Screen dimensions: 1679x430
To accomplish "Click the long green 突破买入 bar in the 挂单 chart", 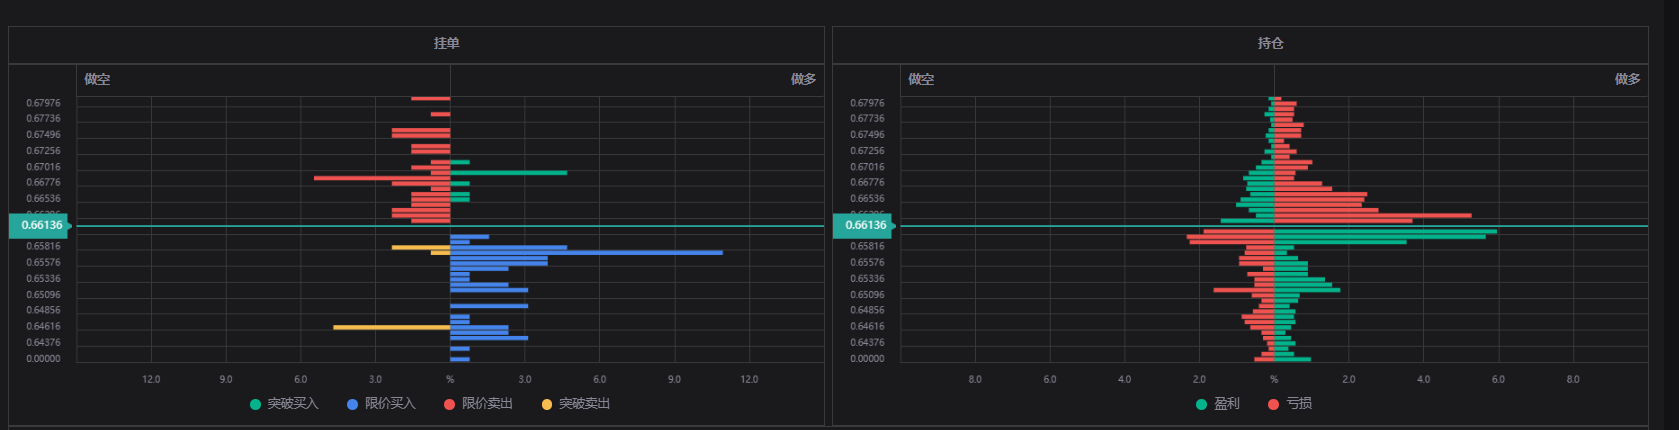I will (508, 173).
